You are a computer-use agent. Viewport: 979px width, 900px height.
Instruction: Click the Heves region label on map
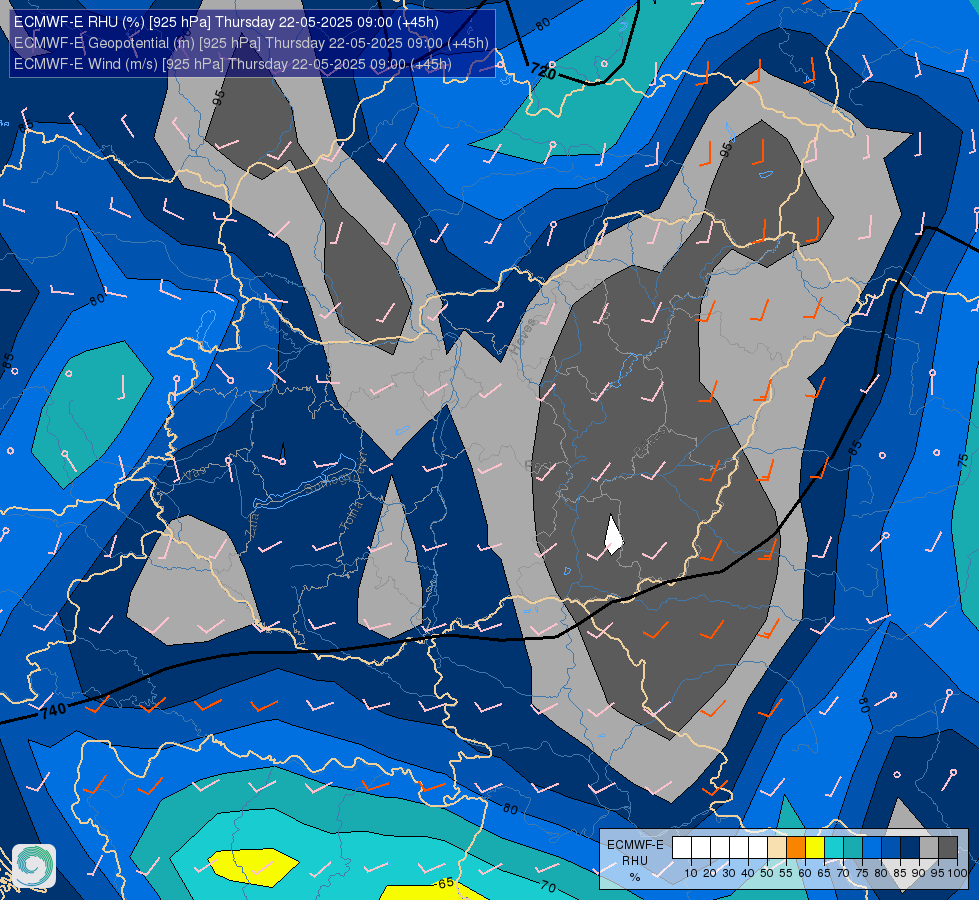[x=523, y=337]
